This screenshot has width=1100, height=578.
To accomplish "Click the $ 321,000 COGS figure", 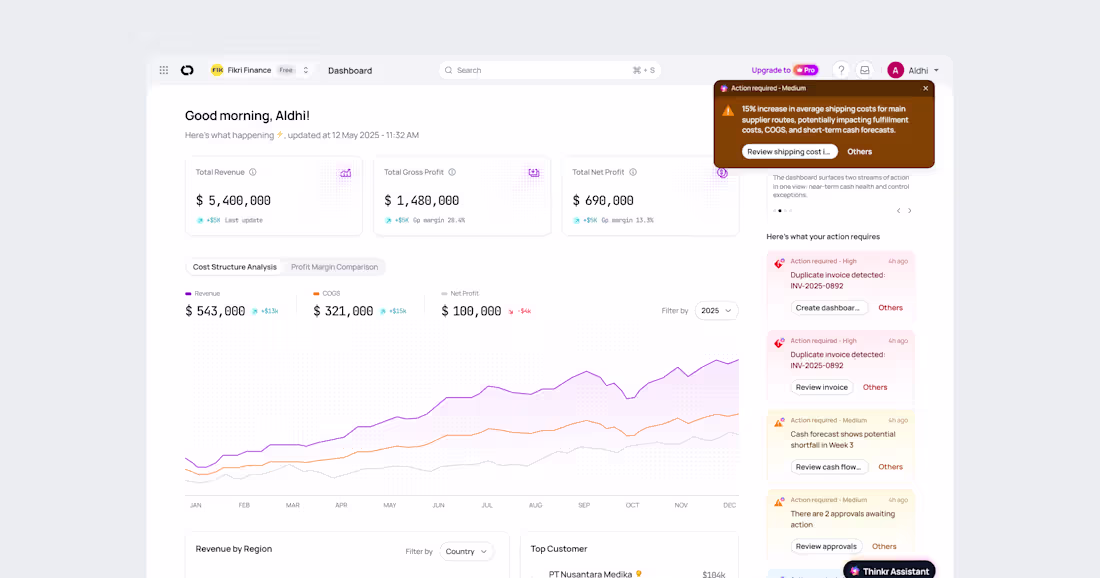I will (343, 311).
